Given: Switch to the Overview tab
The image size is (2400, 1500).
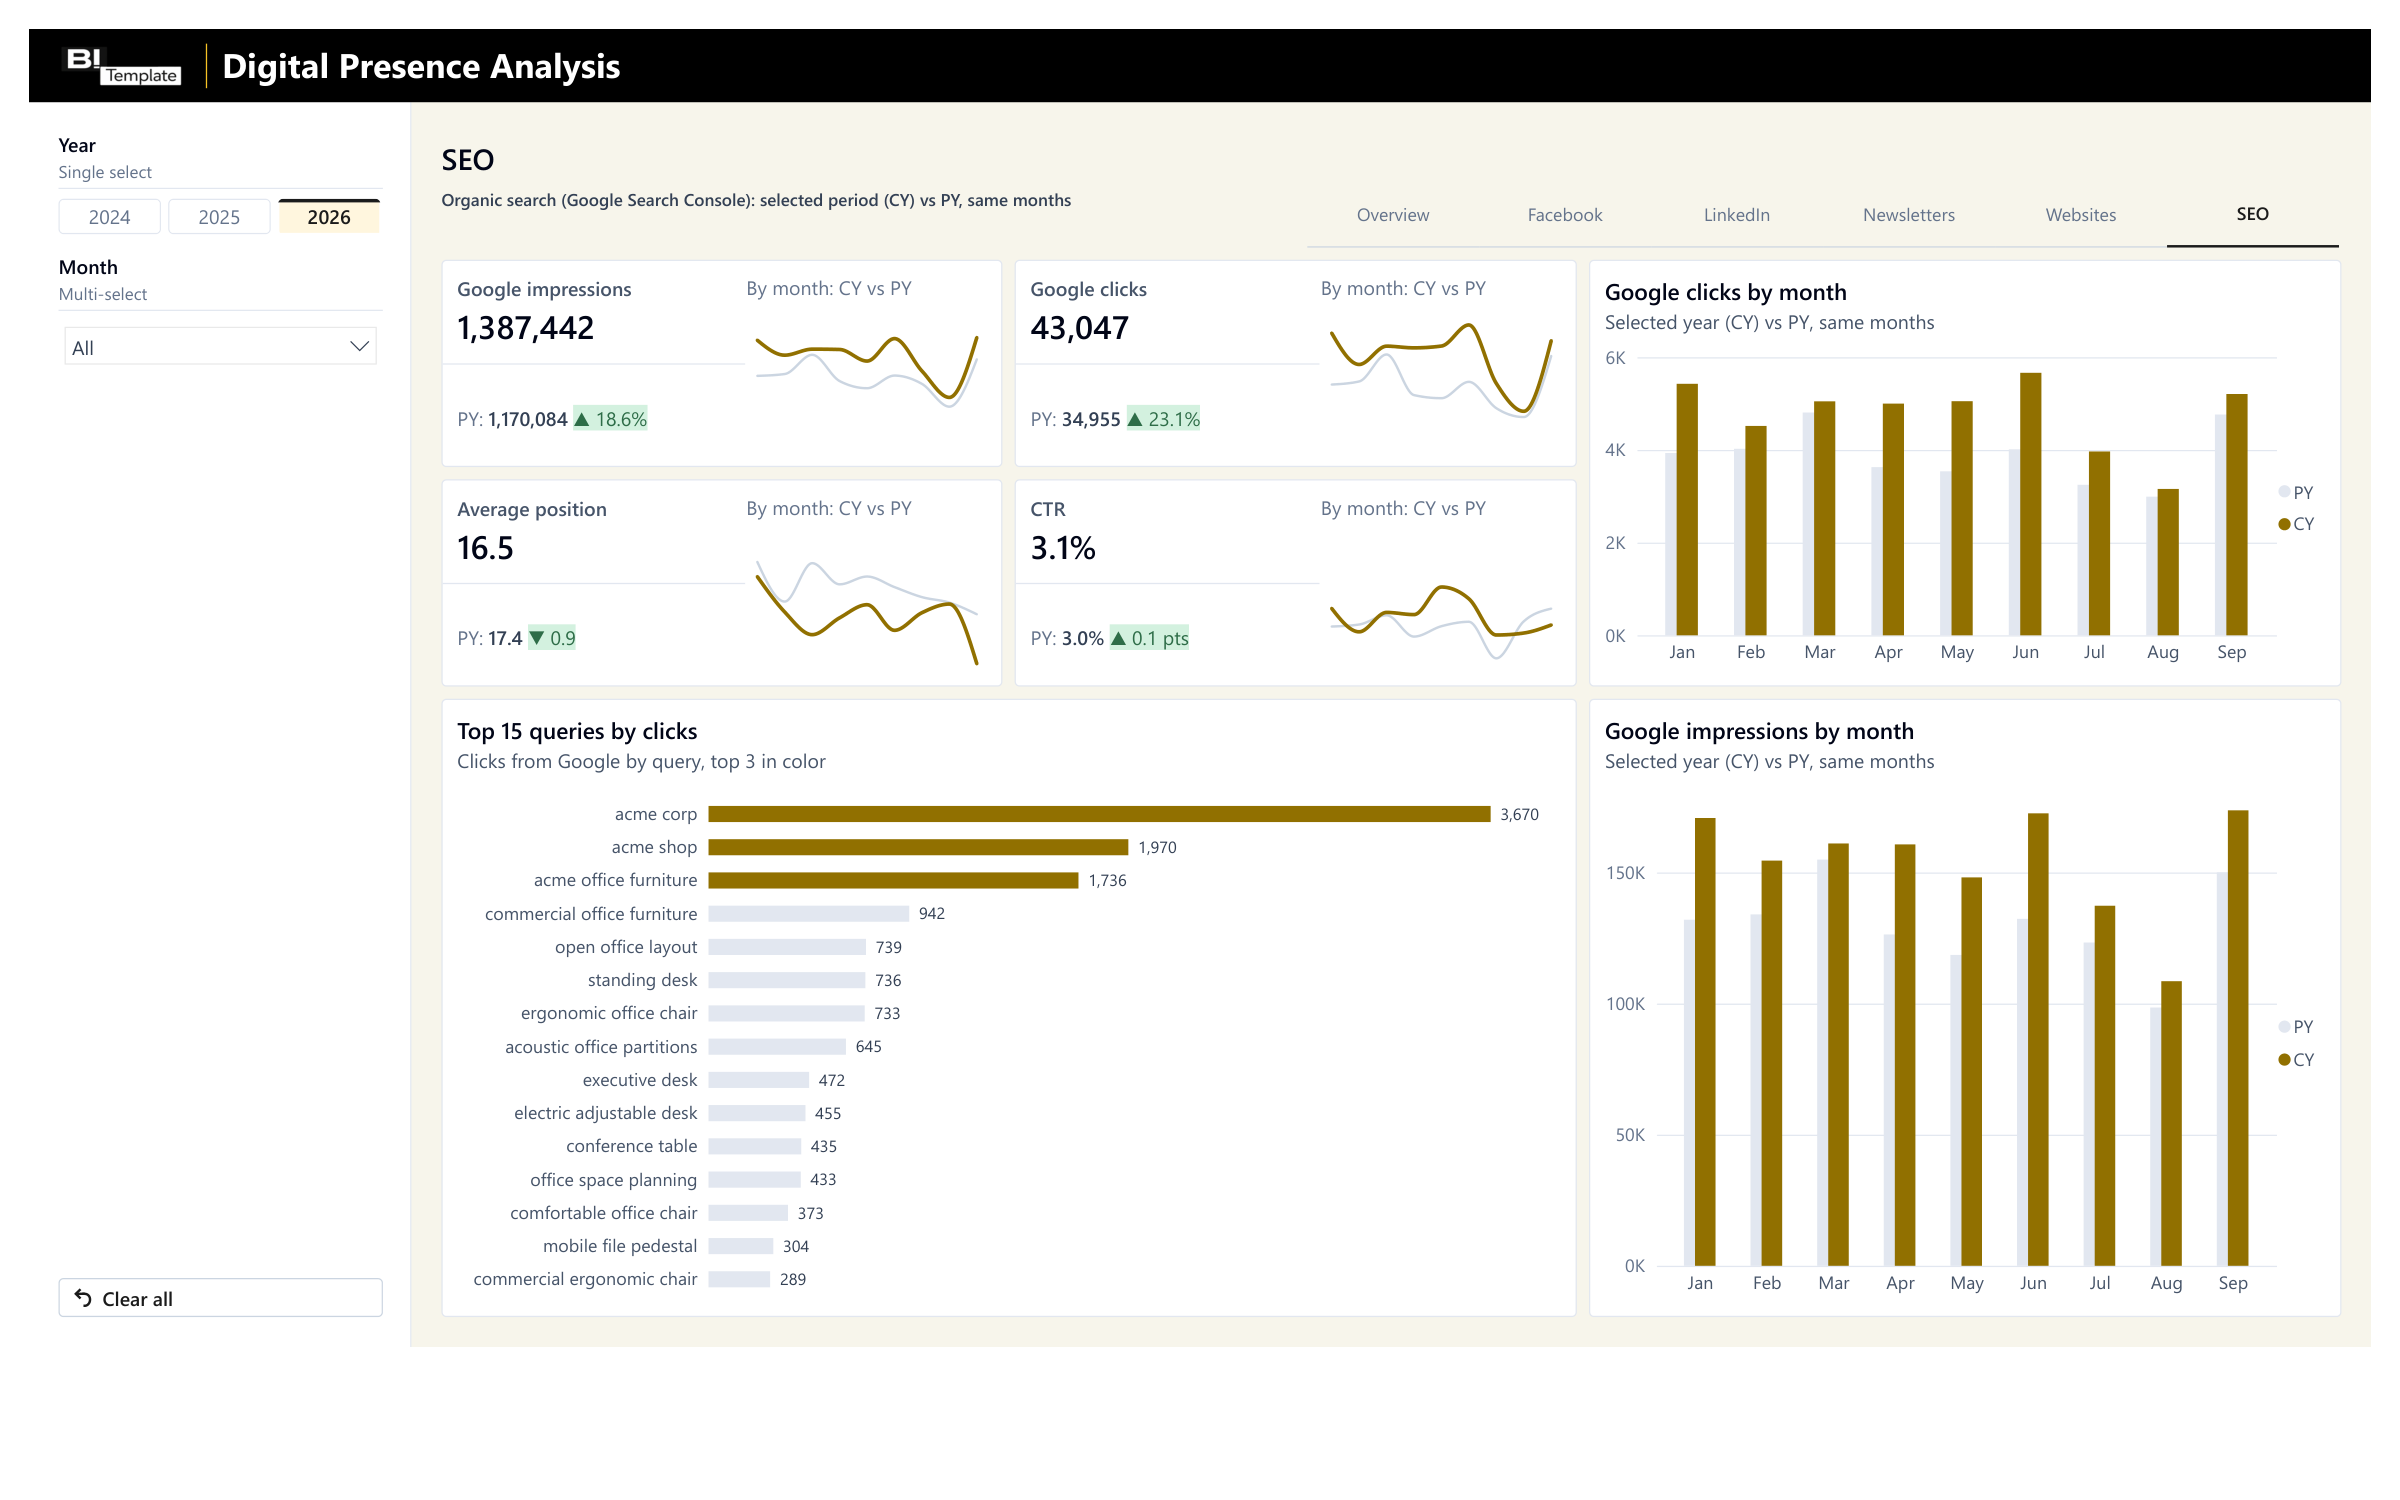Looking at the screenshot, I should coord(1393,215).
